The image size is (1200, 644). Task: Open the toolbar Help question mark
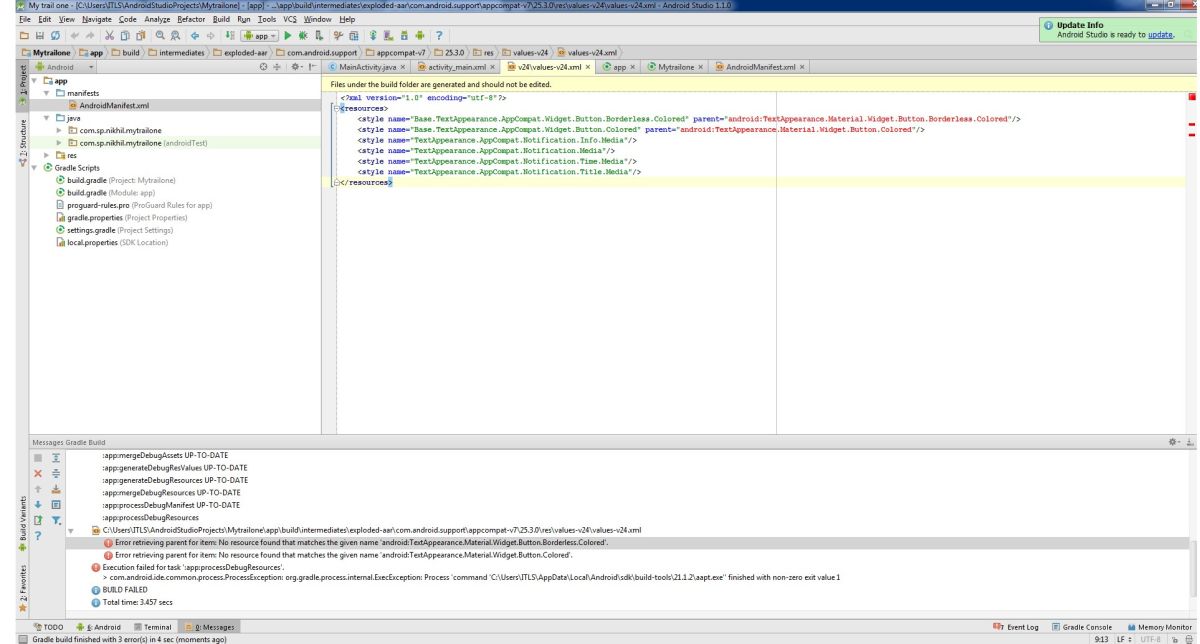coord(439,36)
